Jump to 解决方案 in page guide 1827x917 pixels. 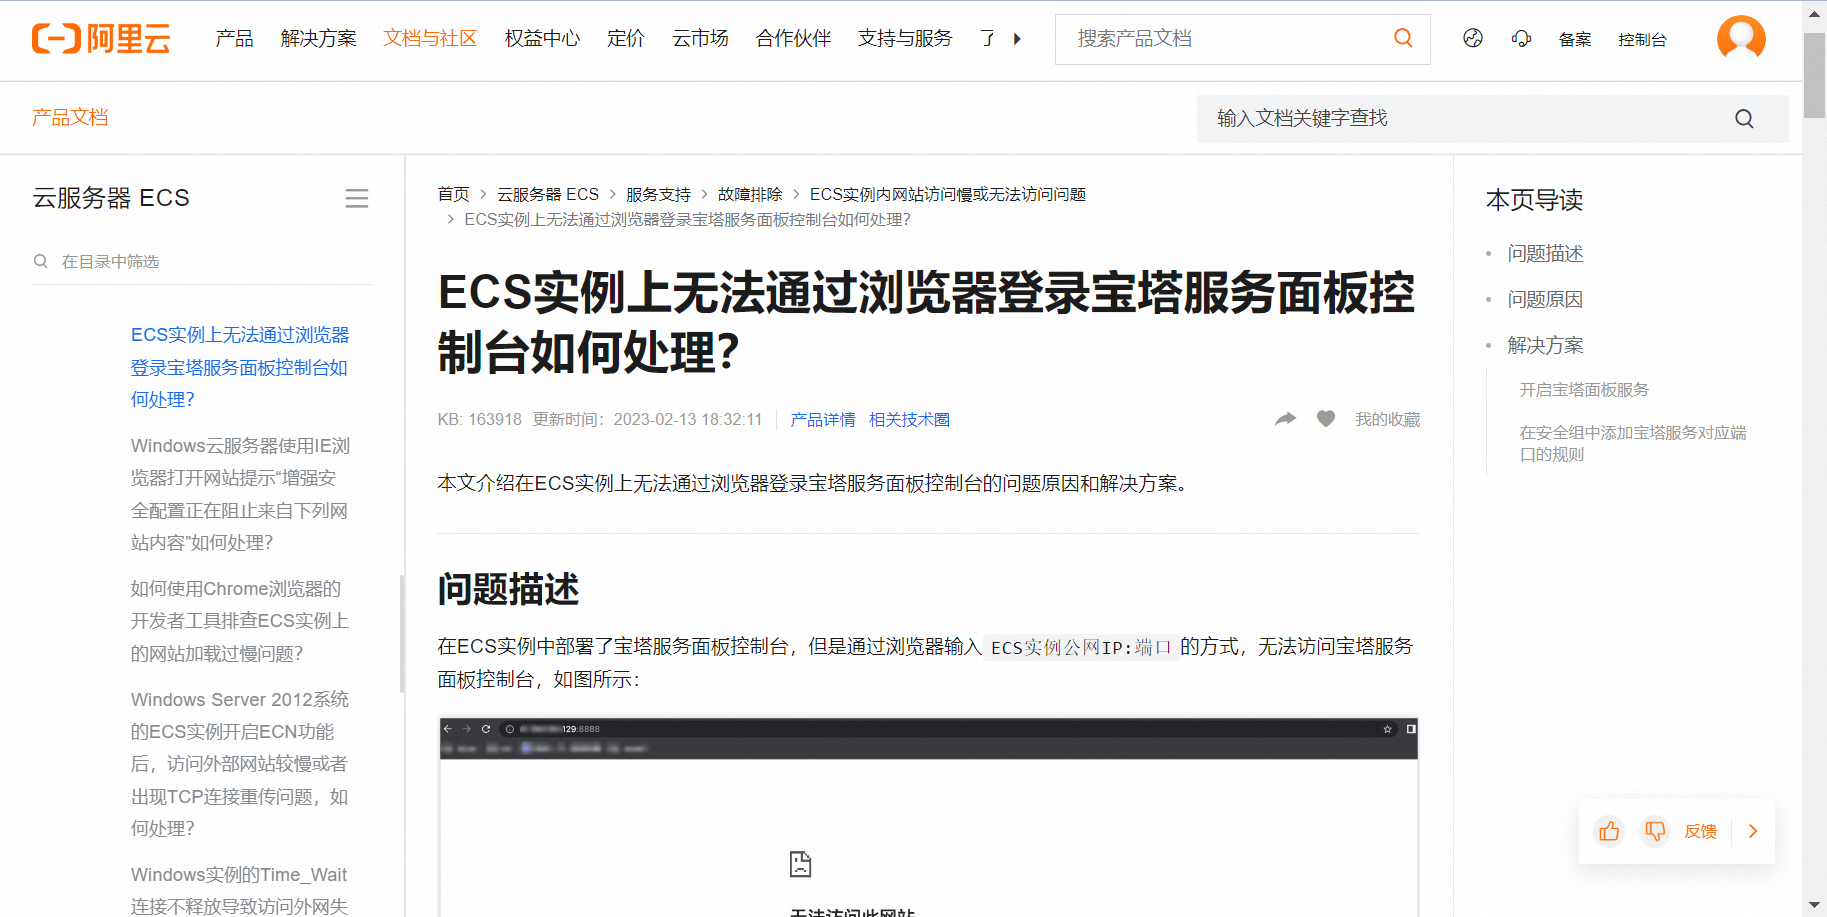[1545, 346]
